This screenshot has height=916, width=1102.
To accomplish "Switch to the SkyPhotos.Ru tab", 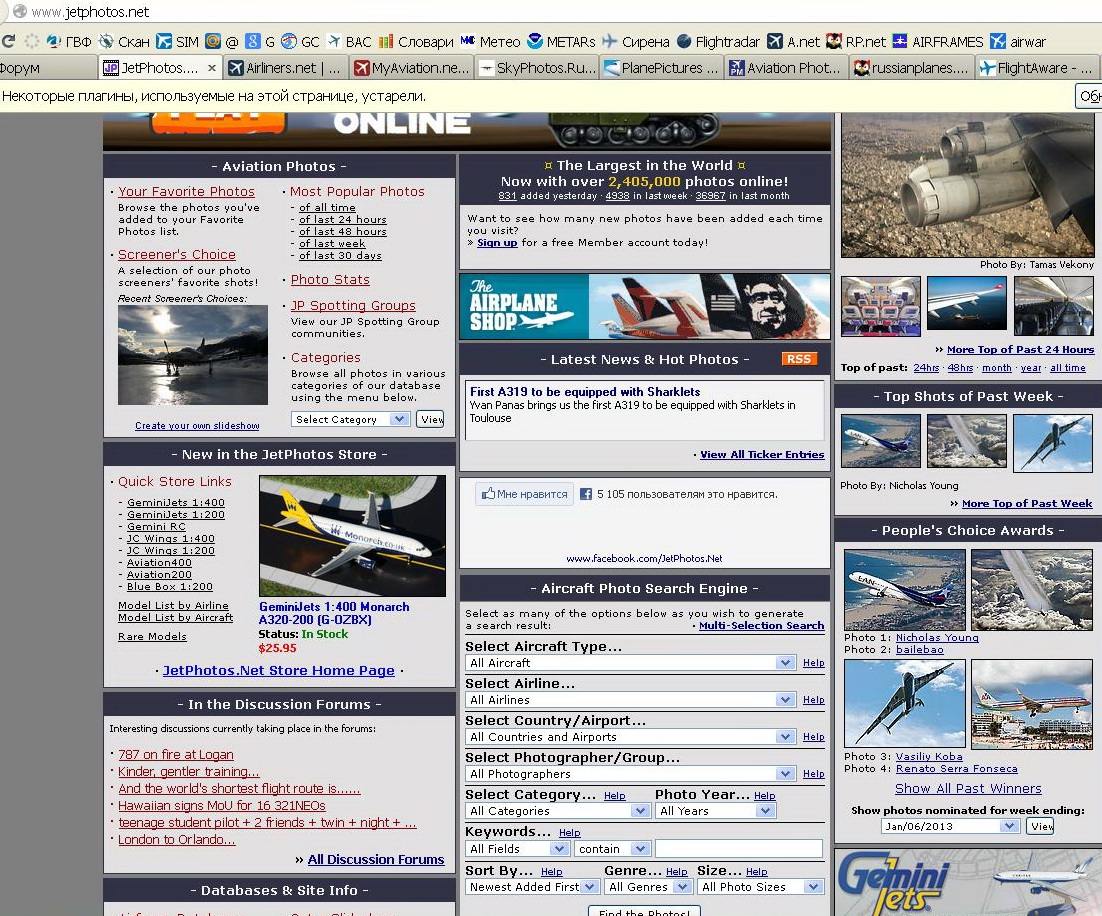I will pyautogui.click(x=538, y=67).
